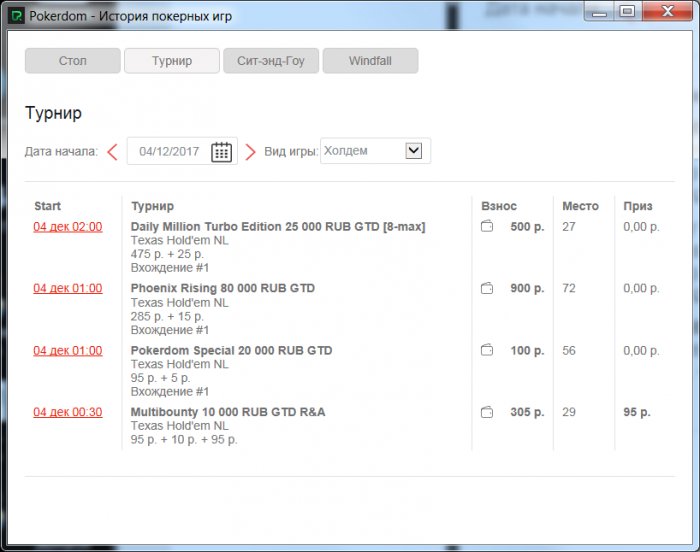Click place value 56
Screen dimensions: 700x552
coord(569,351)
